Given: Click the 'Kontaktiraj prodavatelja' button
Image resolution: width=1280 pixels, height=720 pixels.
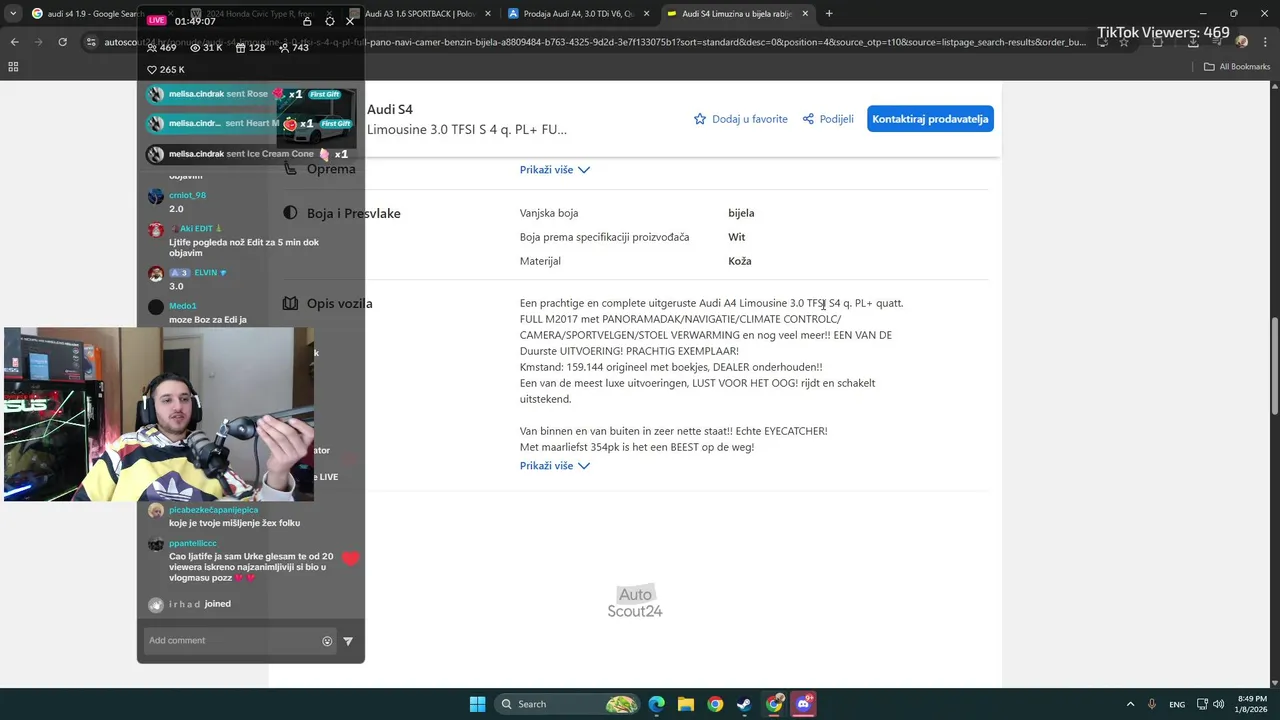Looking at the screenshot, I should (x=930, y=119).
